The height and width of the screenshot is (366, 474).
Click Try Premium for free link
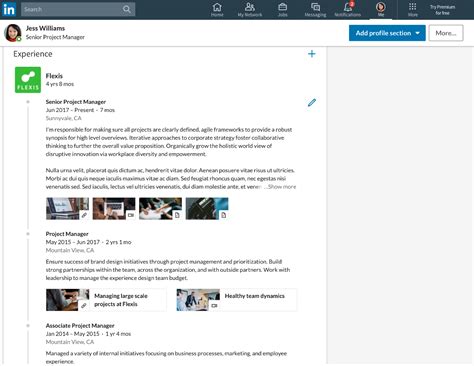coord(442,10)
